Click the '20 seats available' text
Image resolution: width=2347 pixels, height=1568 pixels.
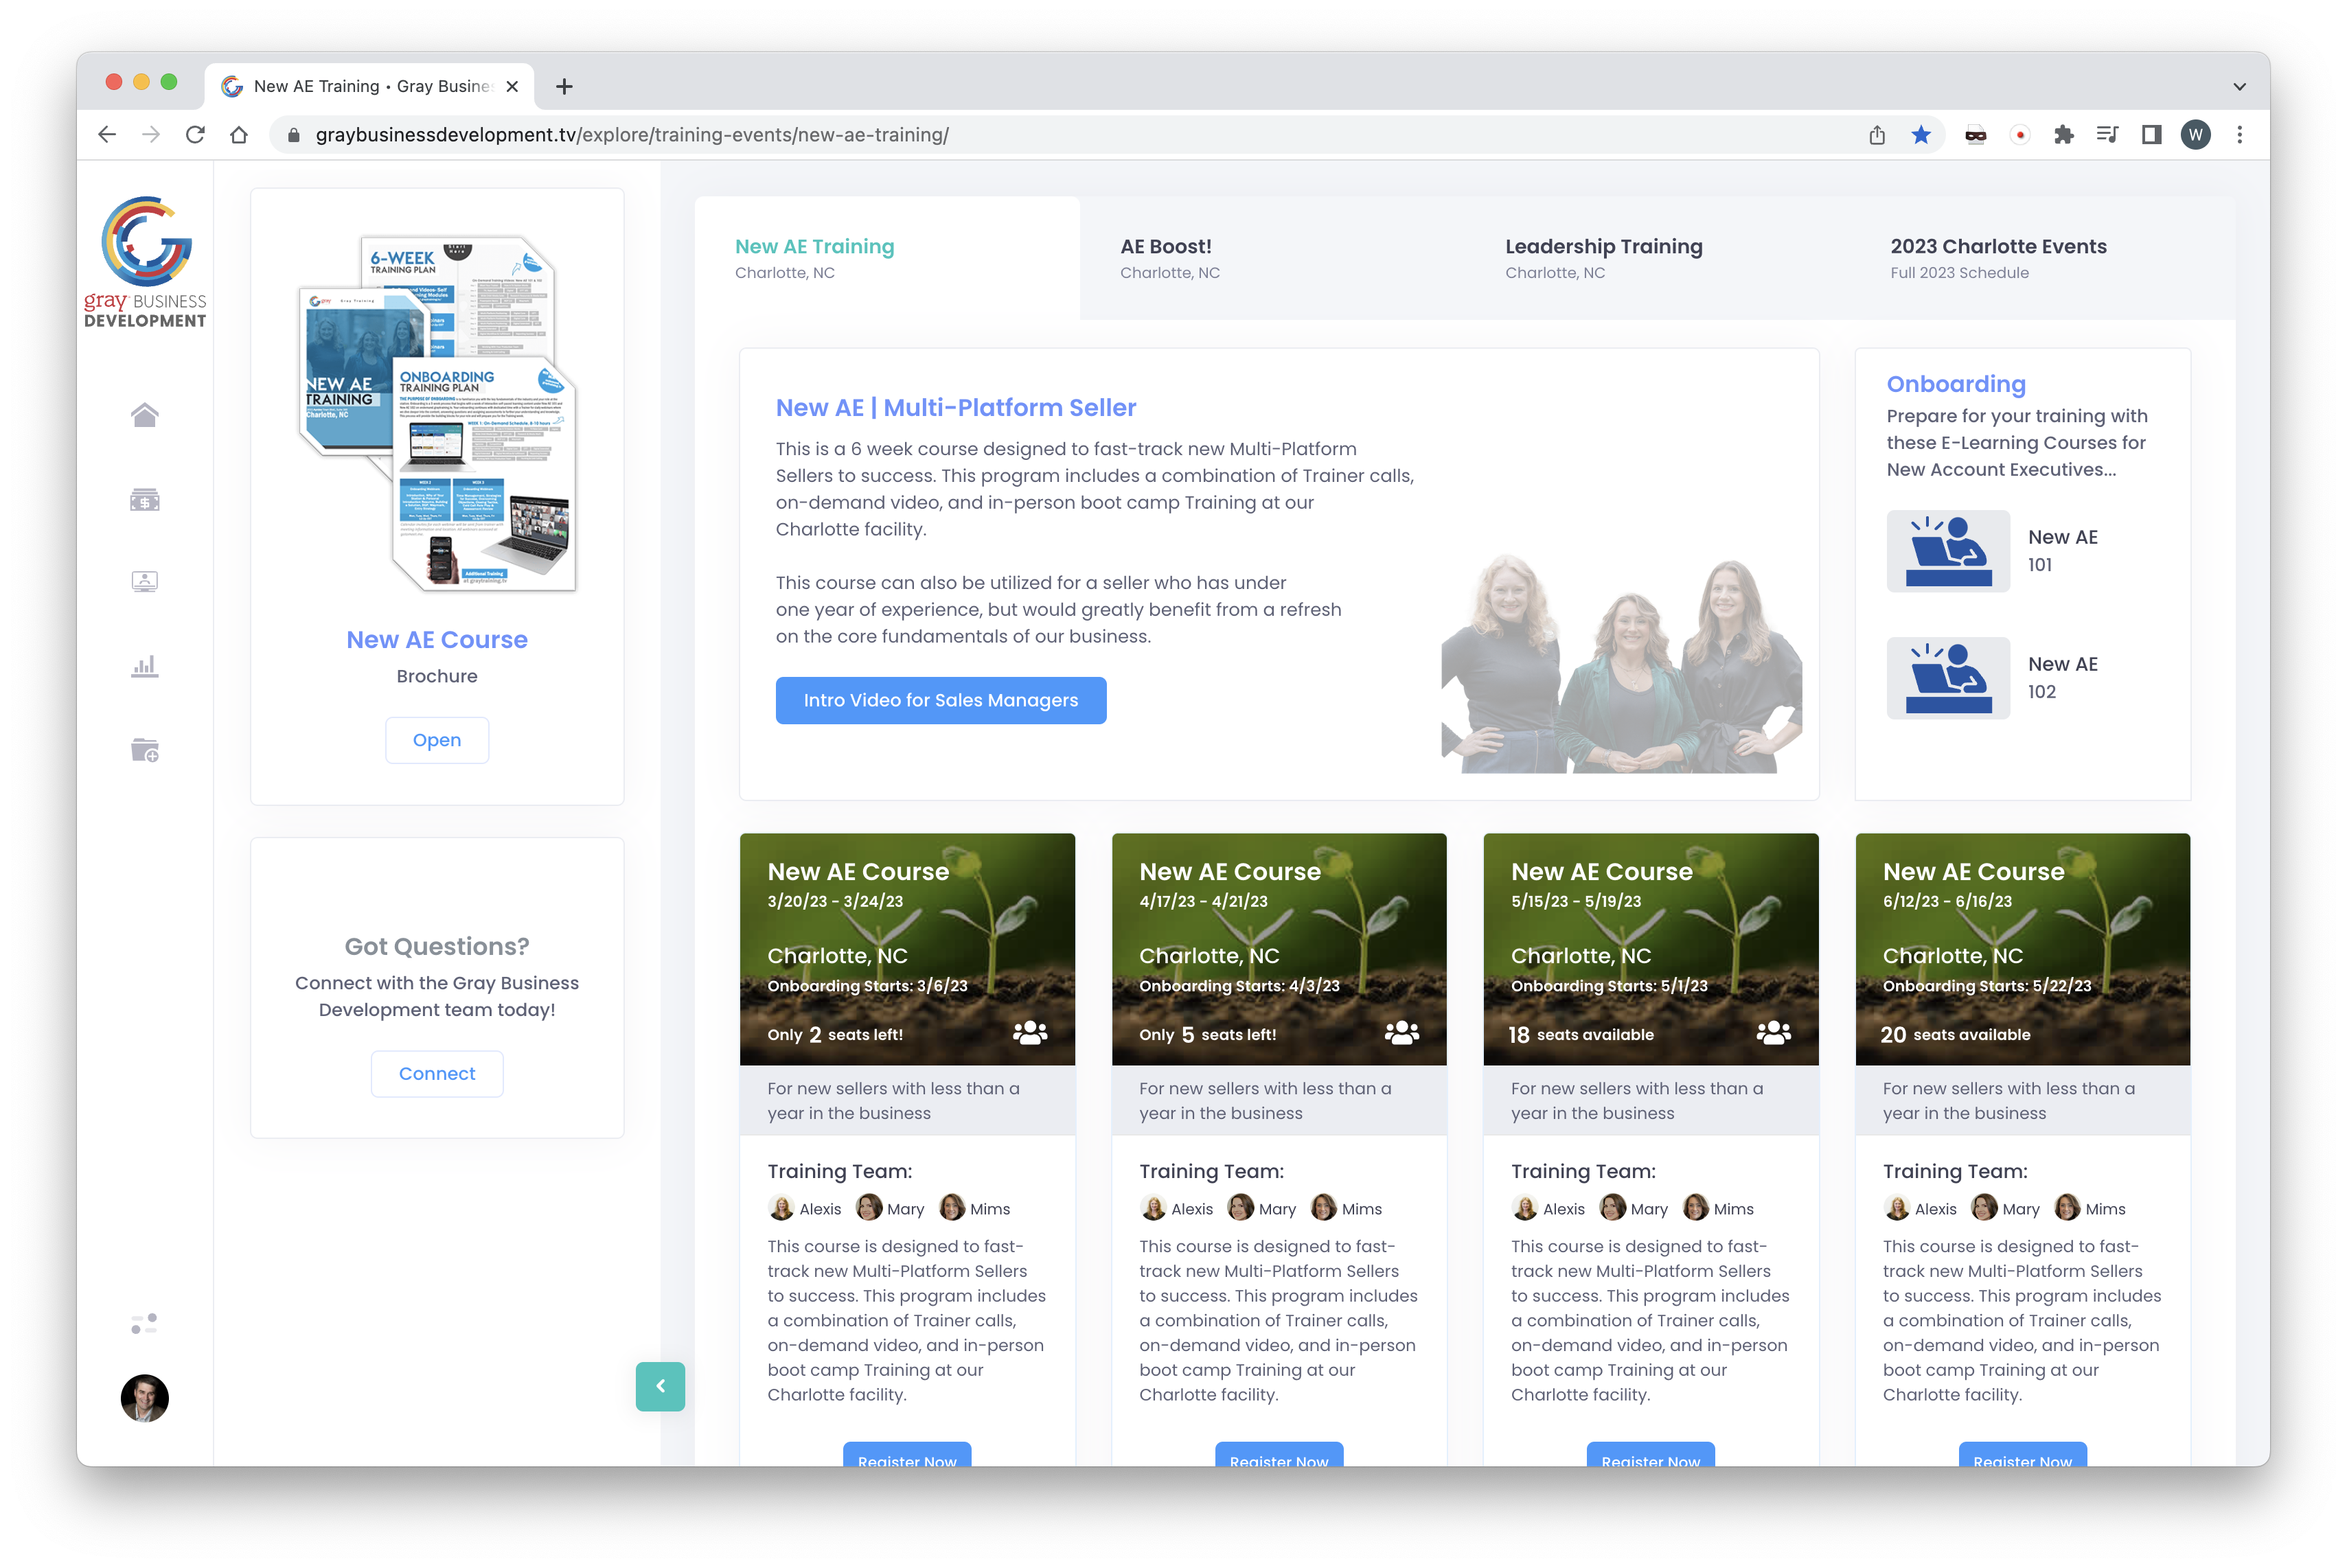point(1955,1035)
